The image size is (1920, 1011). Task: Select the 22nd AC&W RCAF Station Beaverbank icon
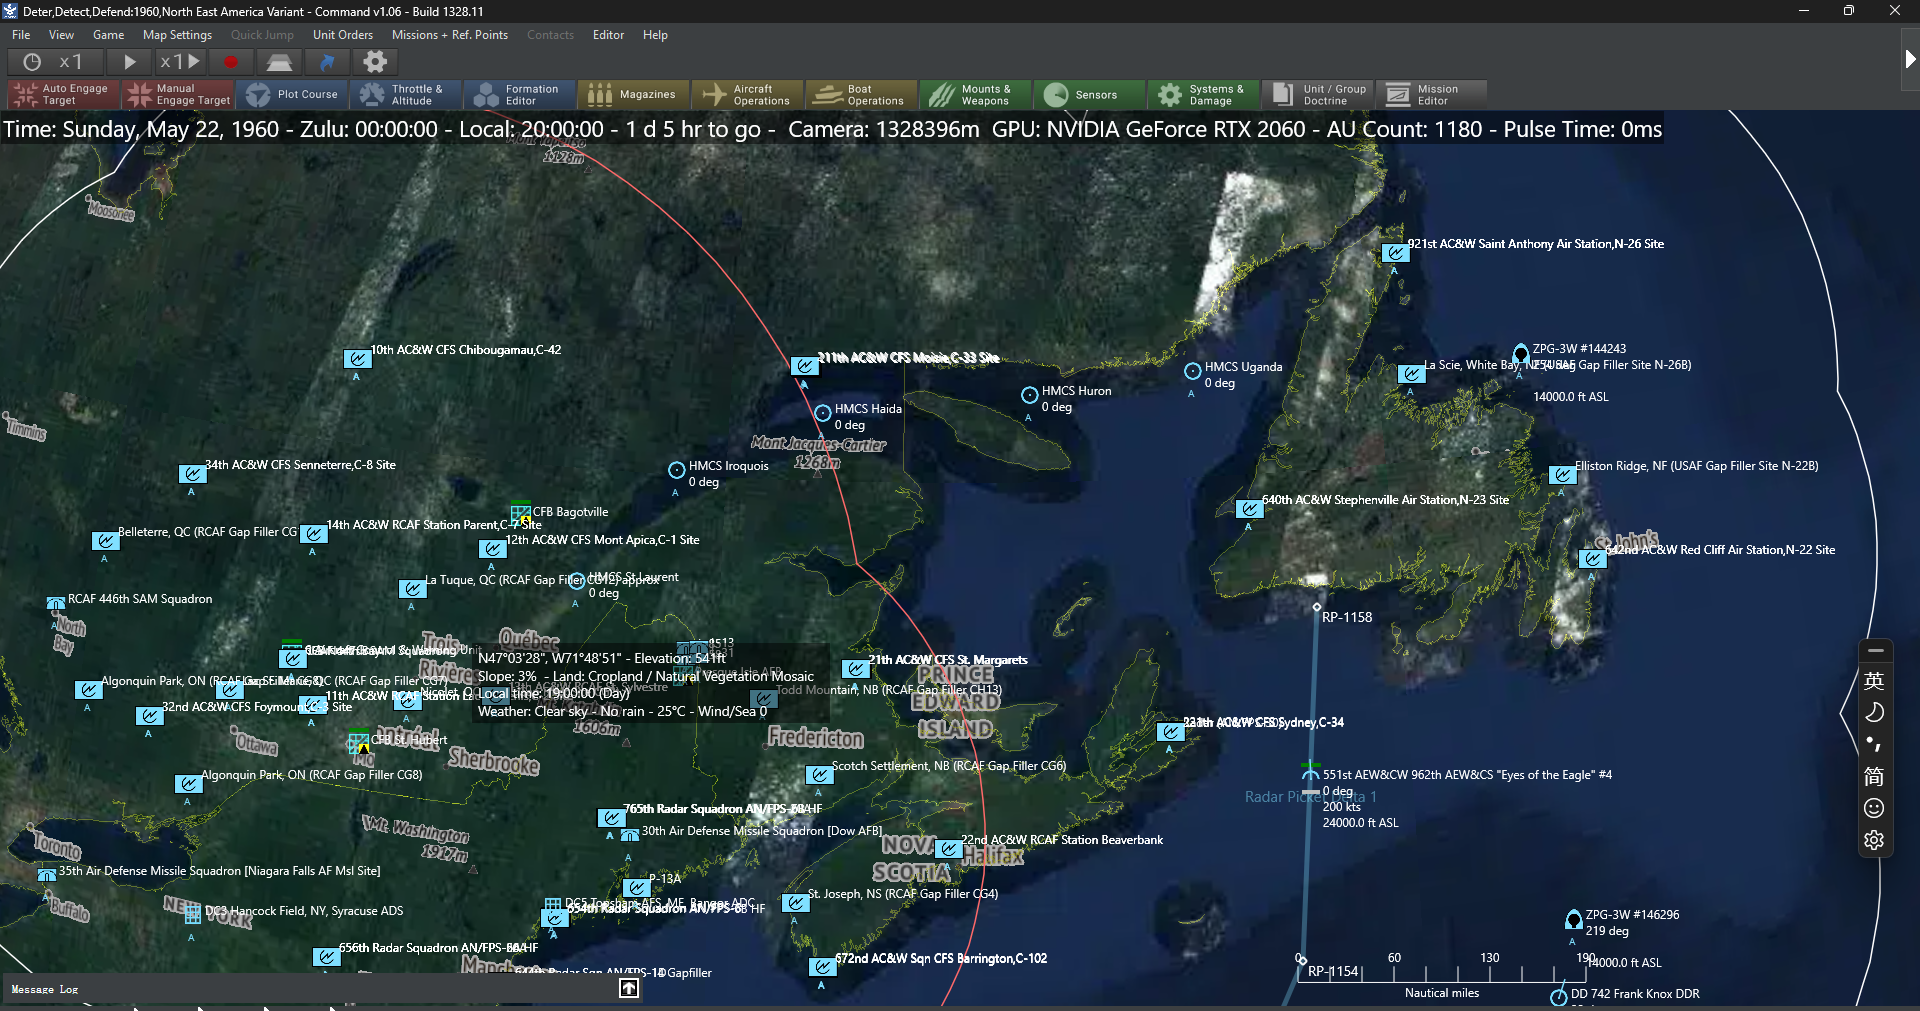click(x=948, y=849)
